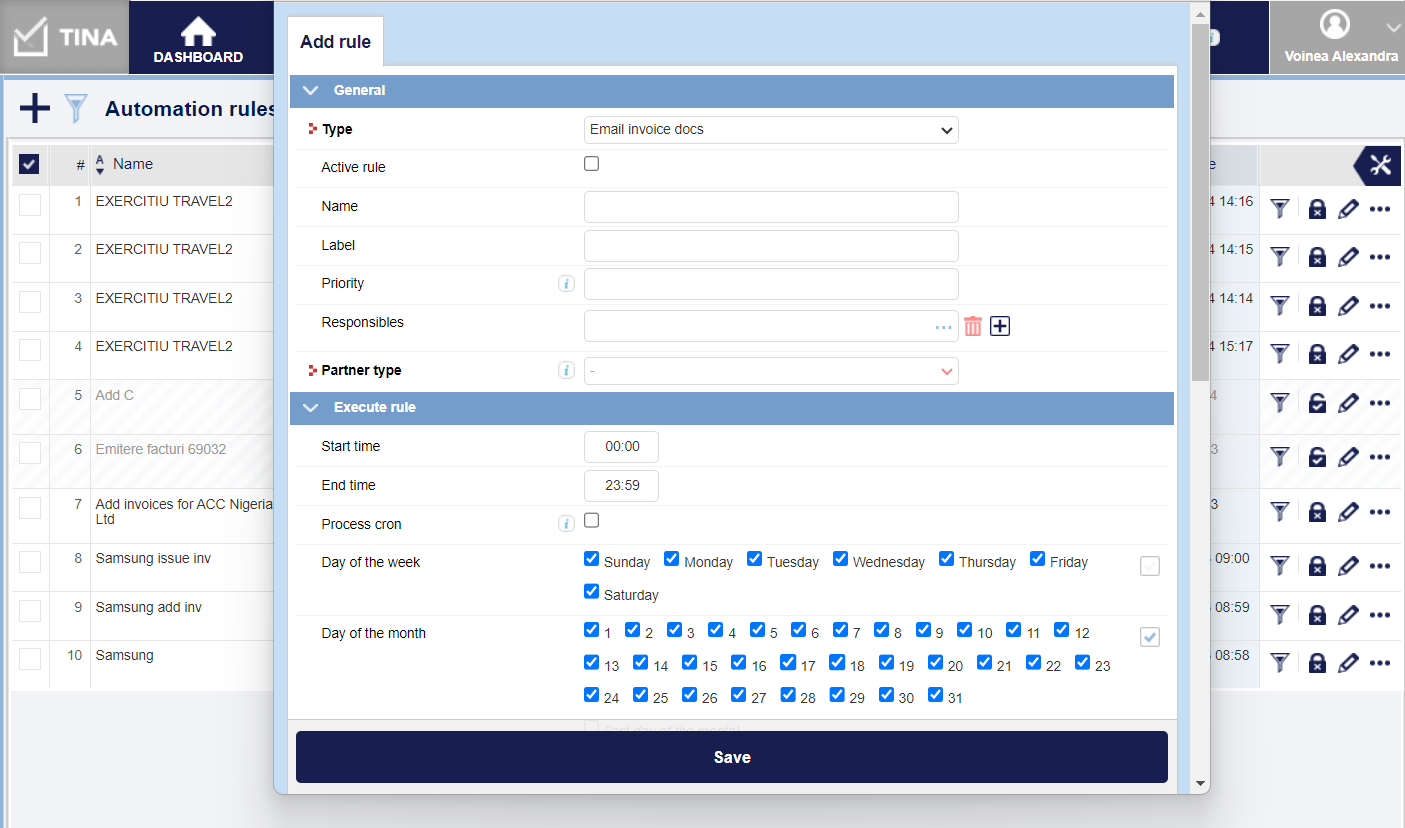
Task: Click the pencil edit icon for row 1
Action: tap(1348, 209)
